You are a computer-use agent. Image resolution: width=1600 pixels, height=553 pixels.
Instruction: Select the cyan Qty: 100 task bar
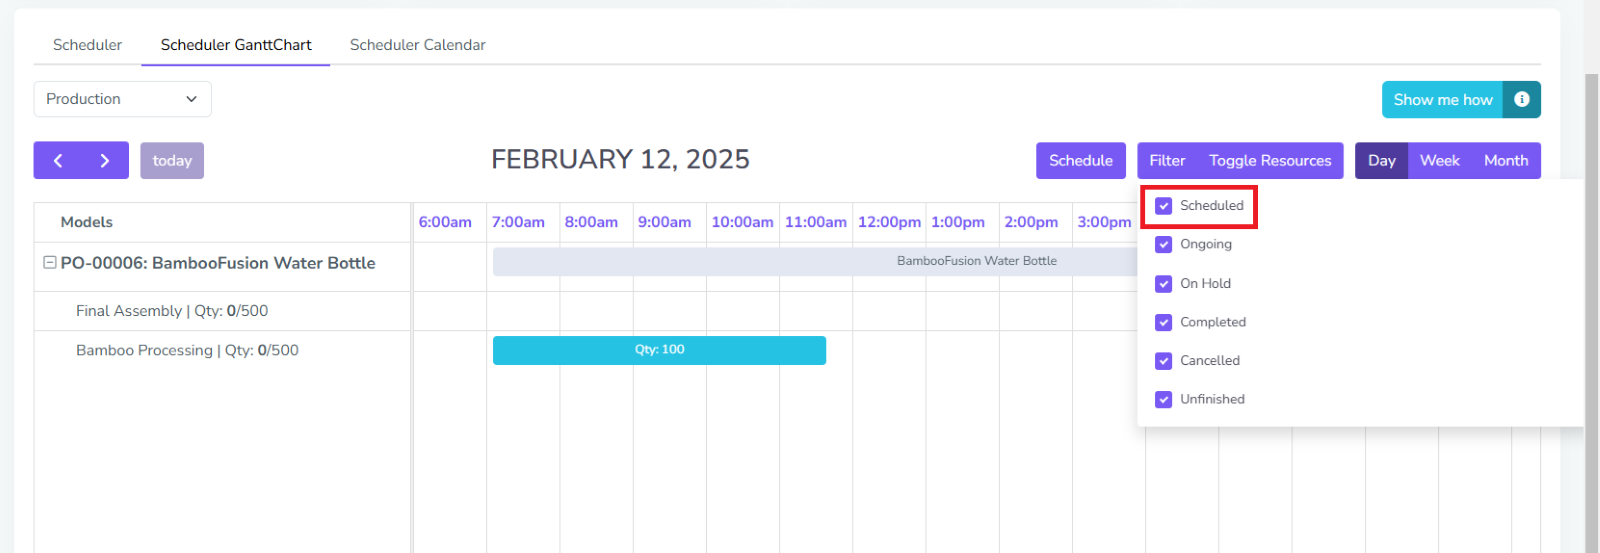coord(659,350)
